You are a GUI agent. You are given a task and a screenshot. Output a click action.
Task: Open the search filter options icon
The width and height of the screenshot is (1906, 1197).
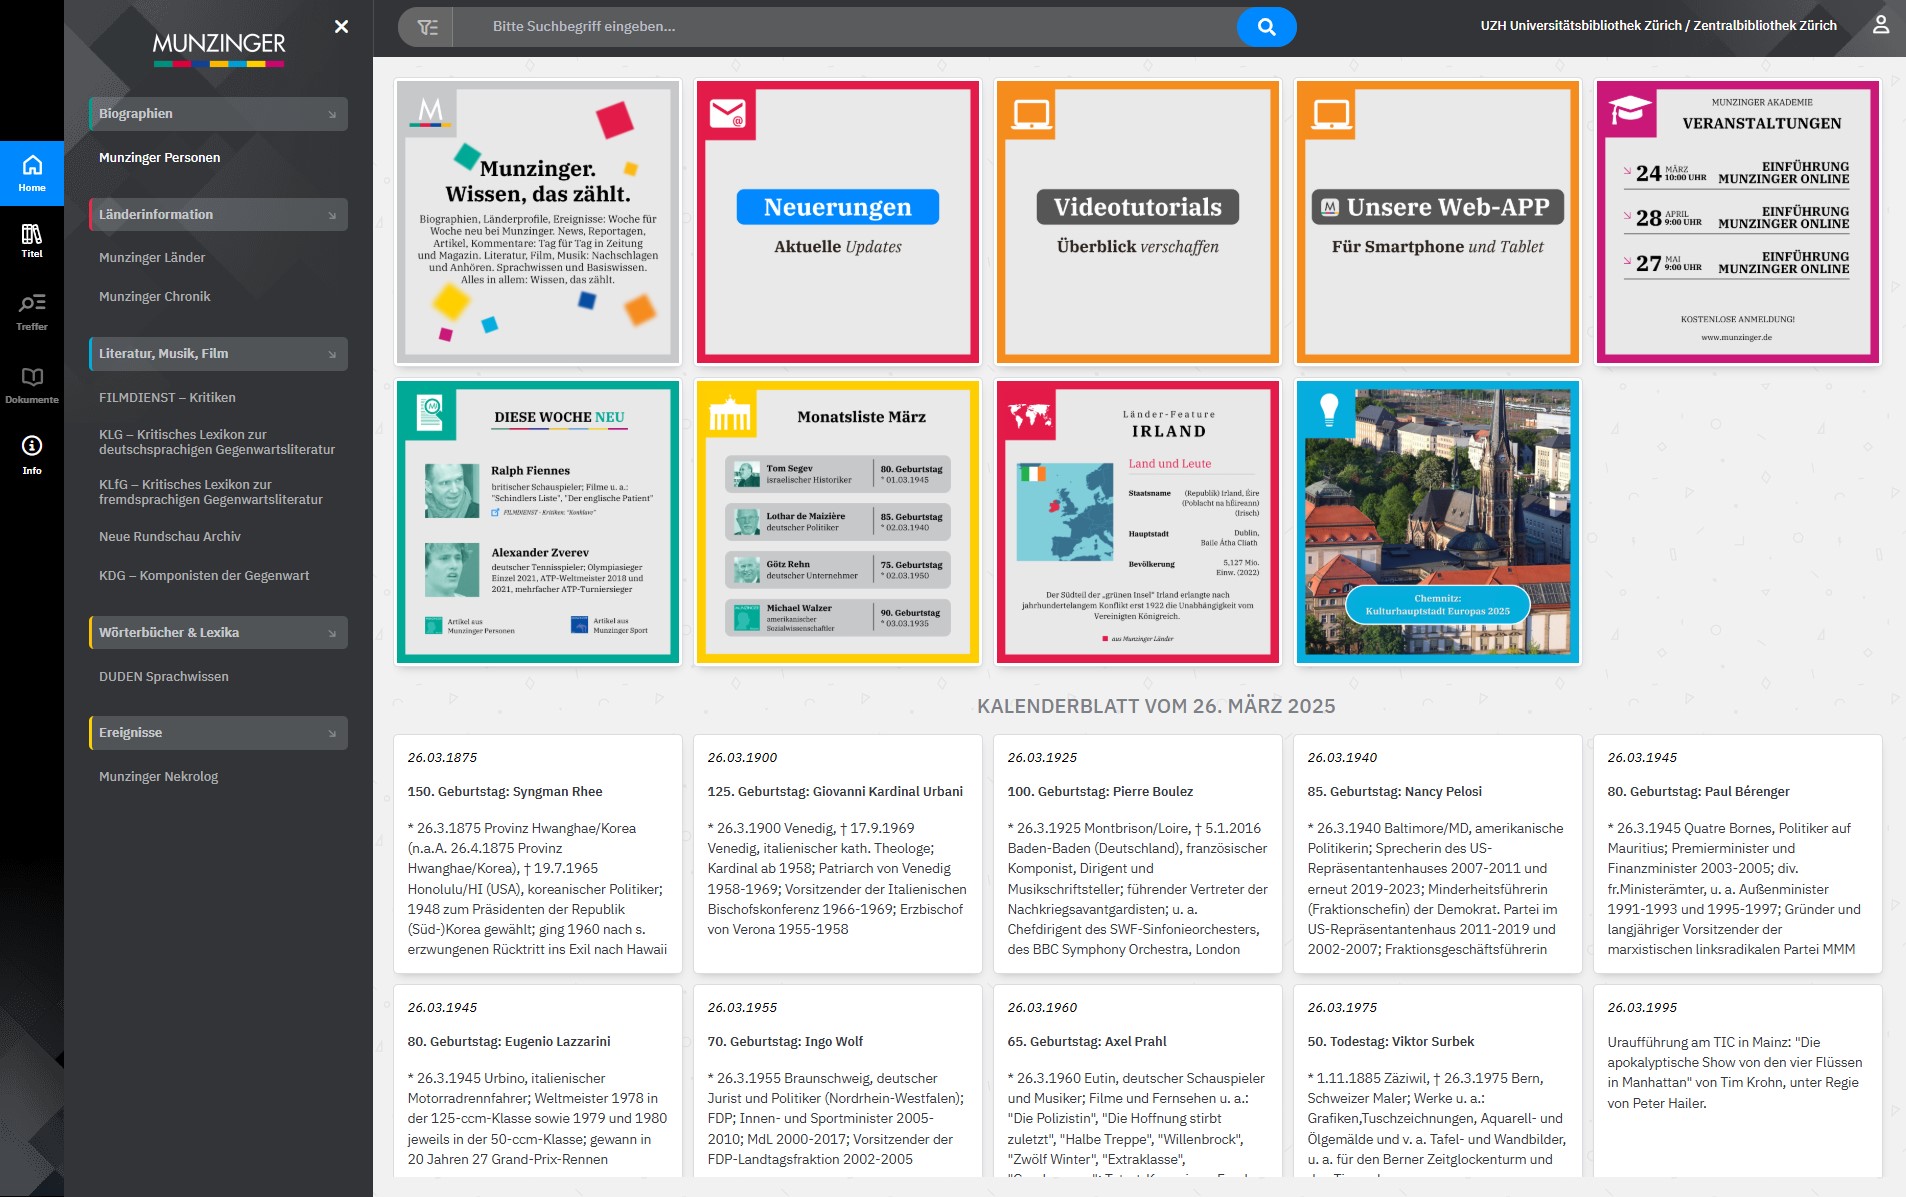pos(427,27)
